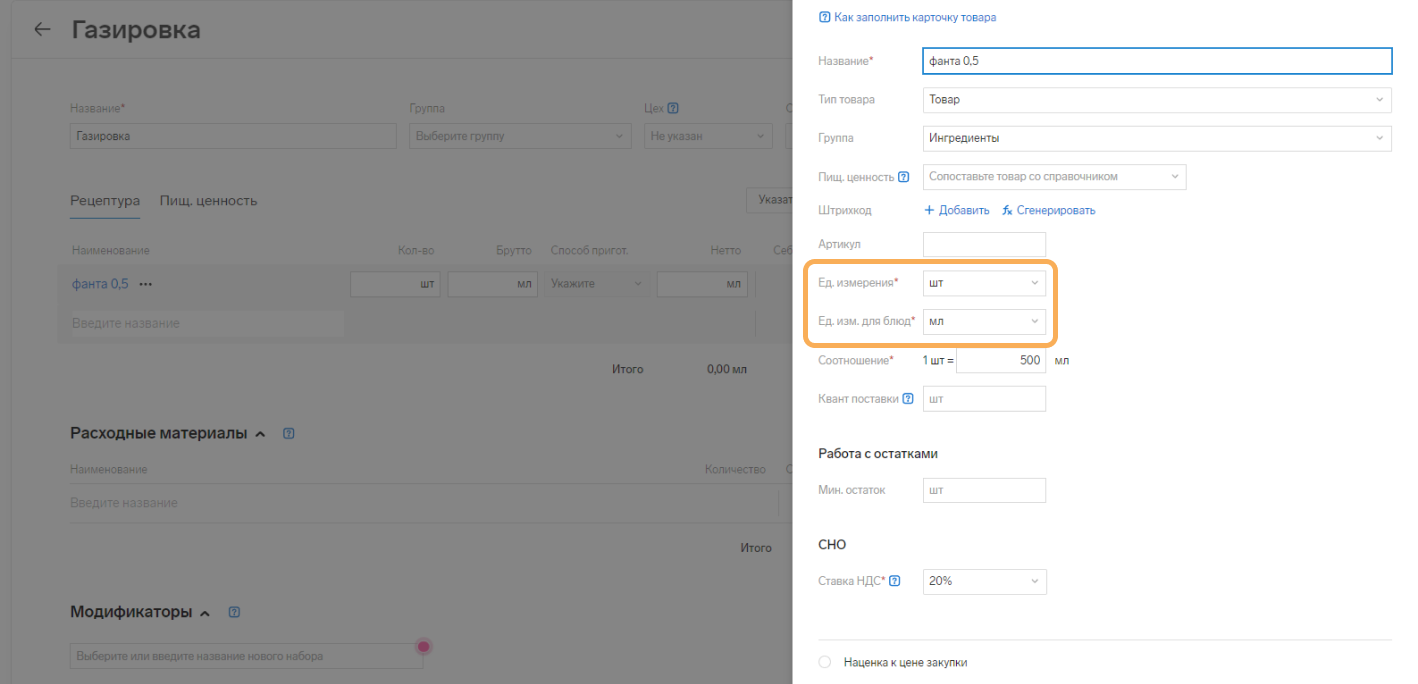Open Пищ. ценность reference dropdown
Screen dimensions: 1418x684
click(x=1054, y=177)
